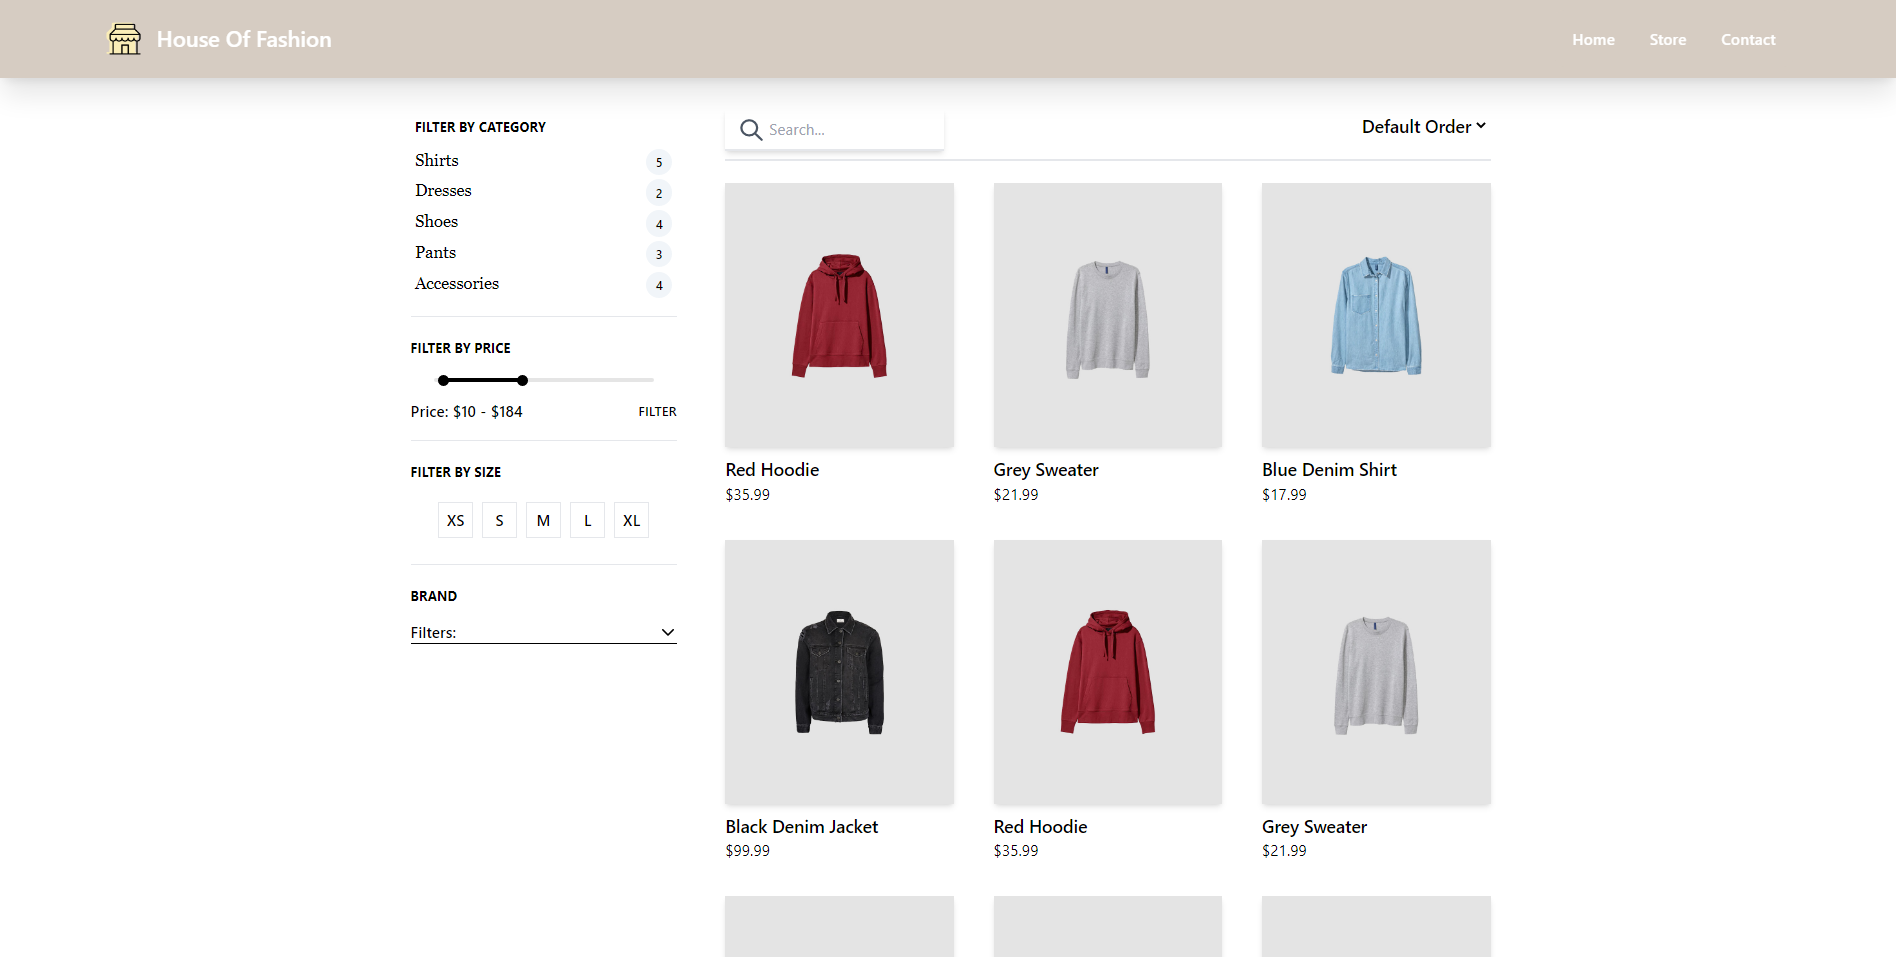Screen dimensions: 1896x957
Task: Open the second-row Red Hoodie product image
Action: click(1107, 672)
